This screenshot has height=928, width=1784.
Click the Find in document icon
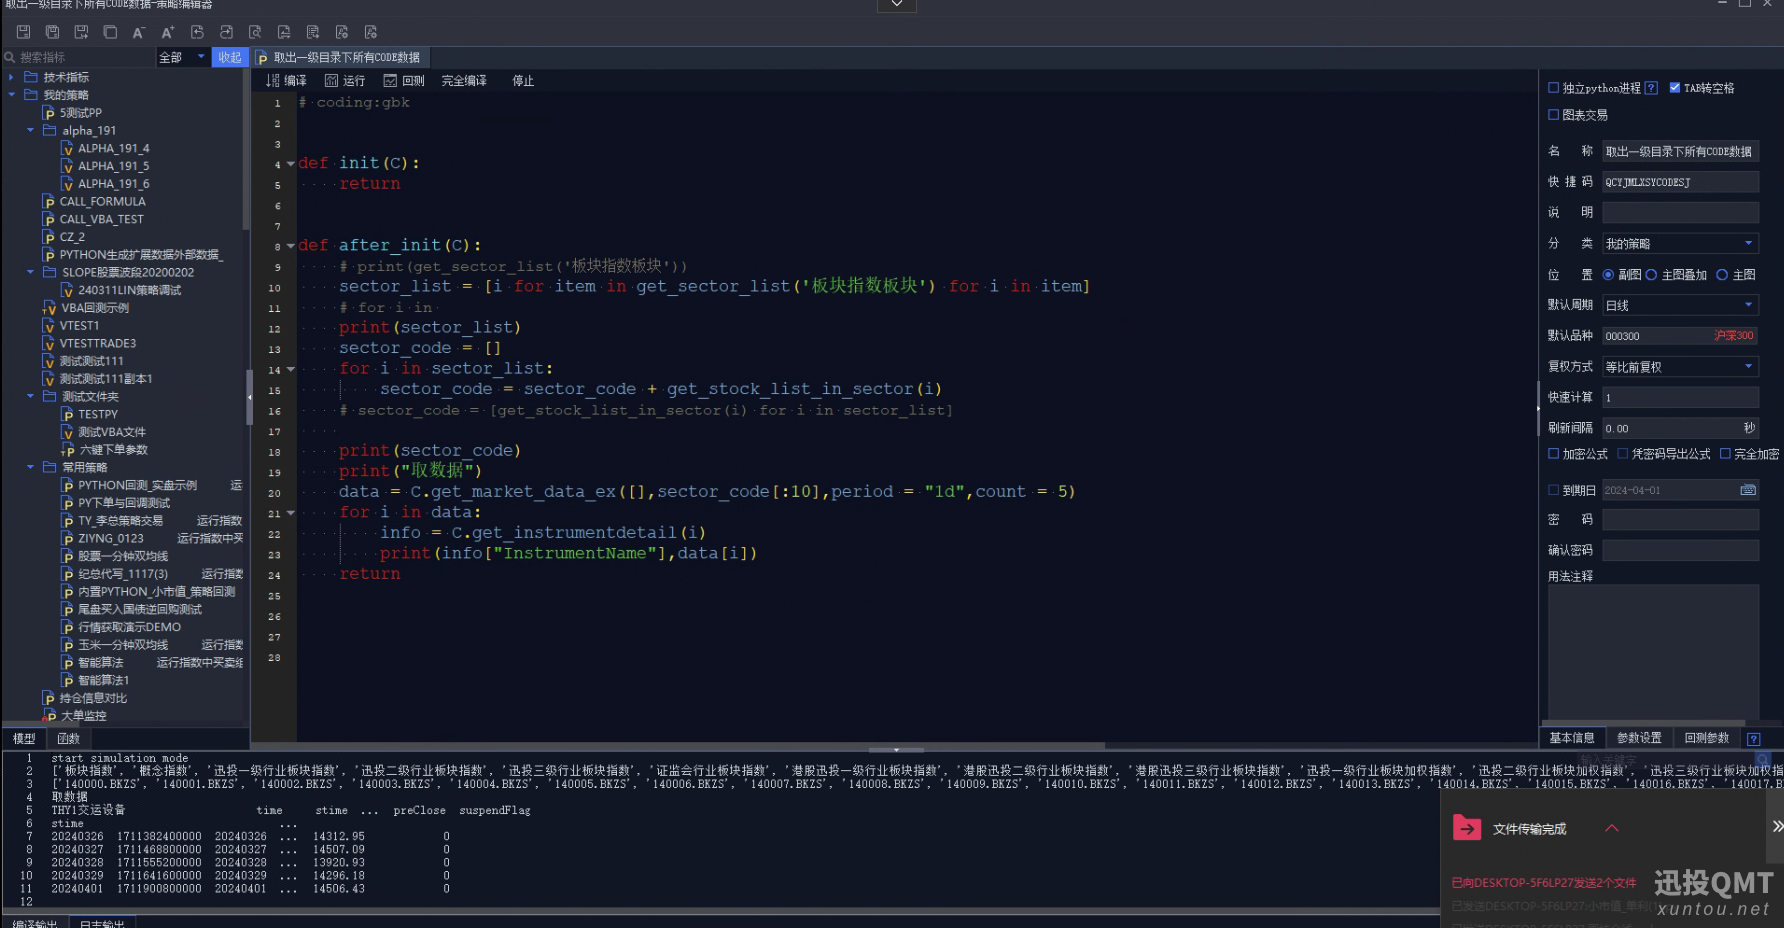click(255, 32)
